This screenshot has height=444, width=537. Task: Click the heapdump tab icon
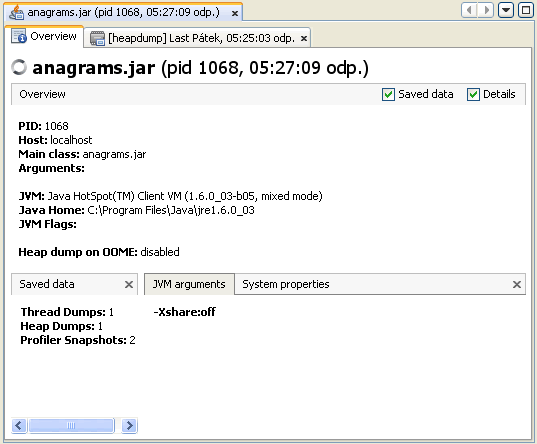click(97, 38)
